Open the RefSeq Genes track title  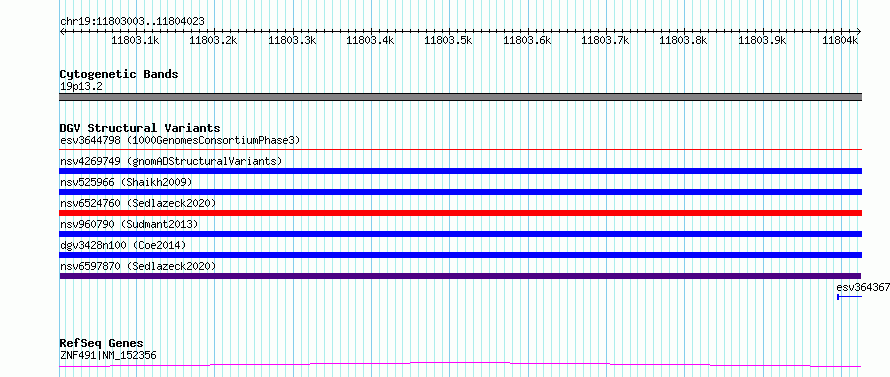pos(102,343)
